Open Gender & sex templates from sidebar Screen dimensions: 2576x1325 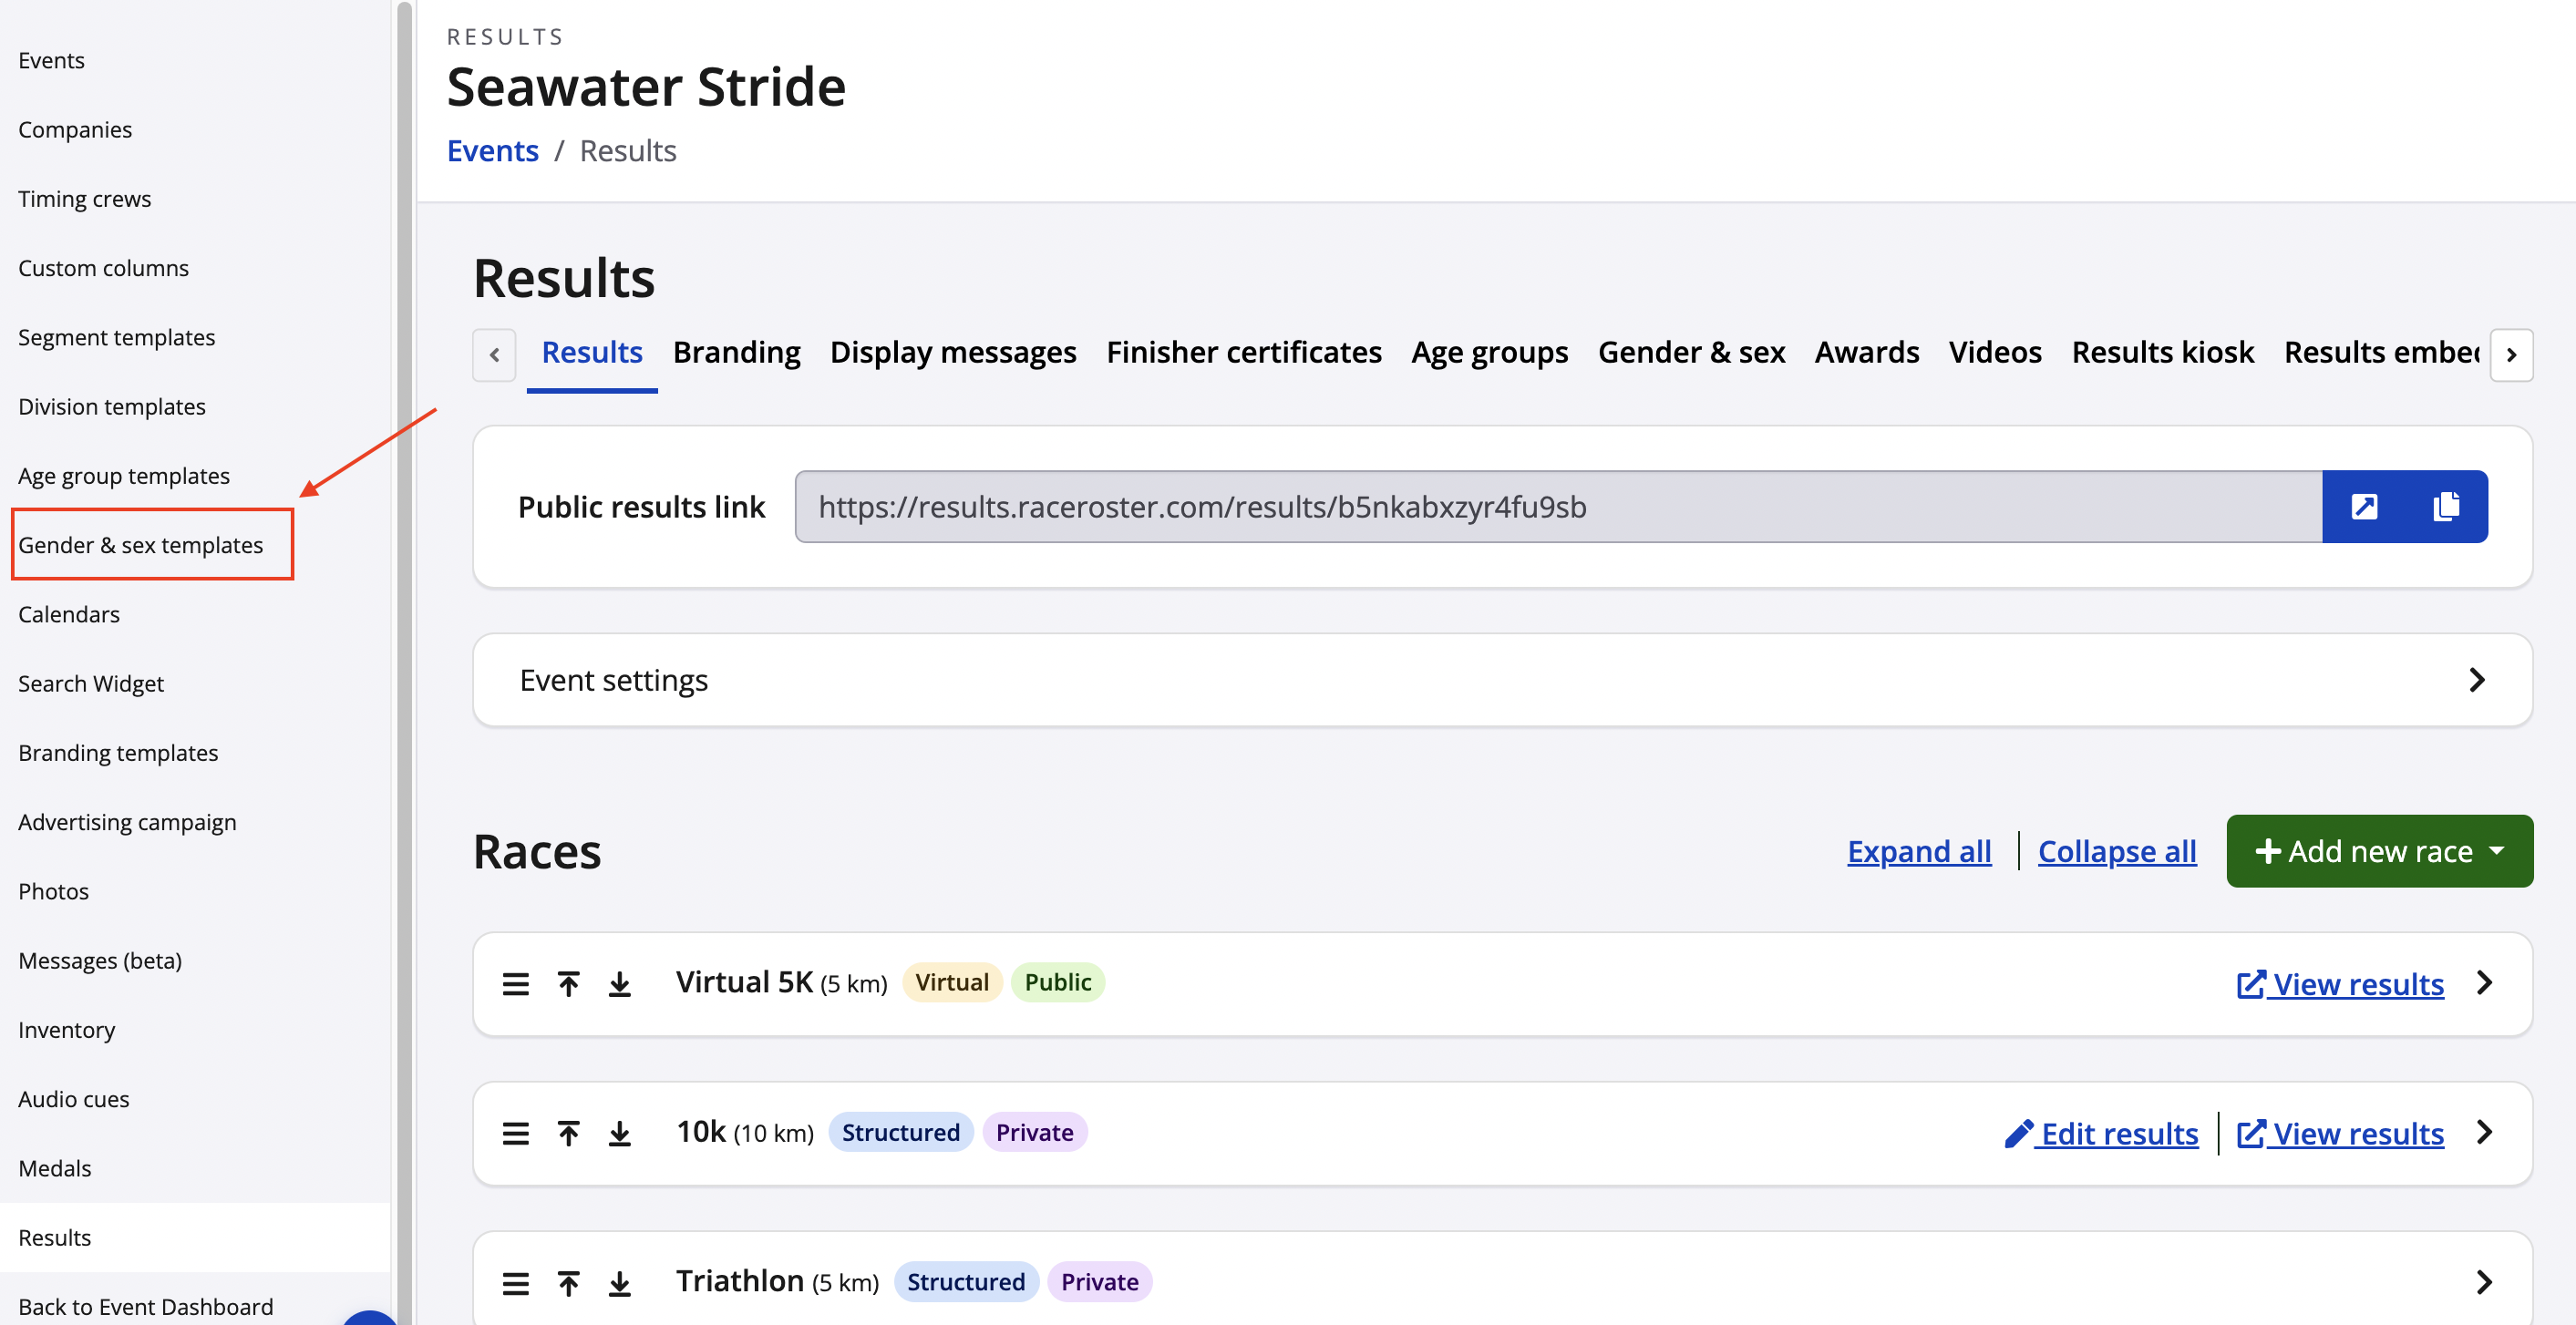(x=140, y=544)
